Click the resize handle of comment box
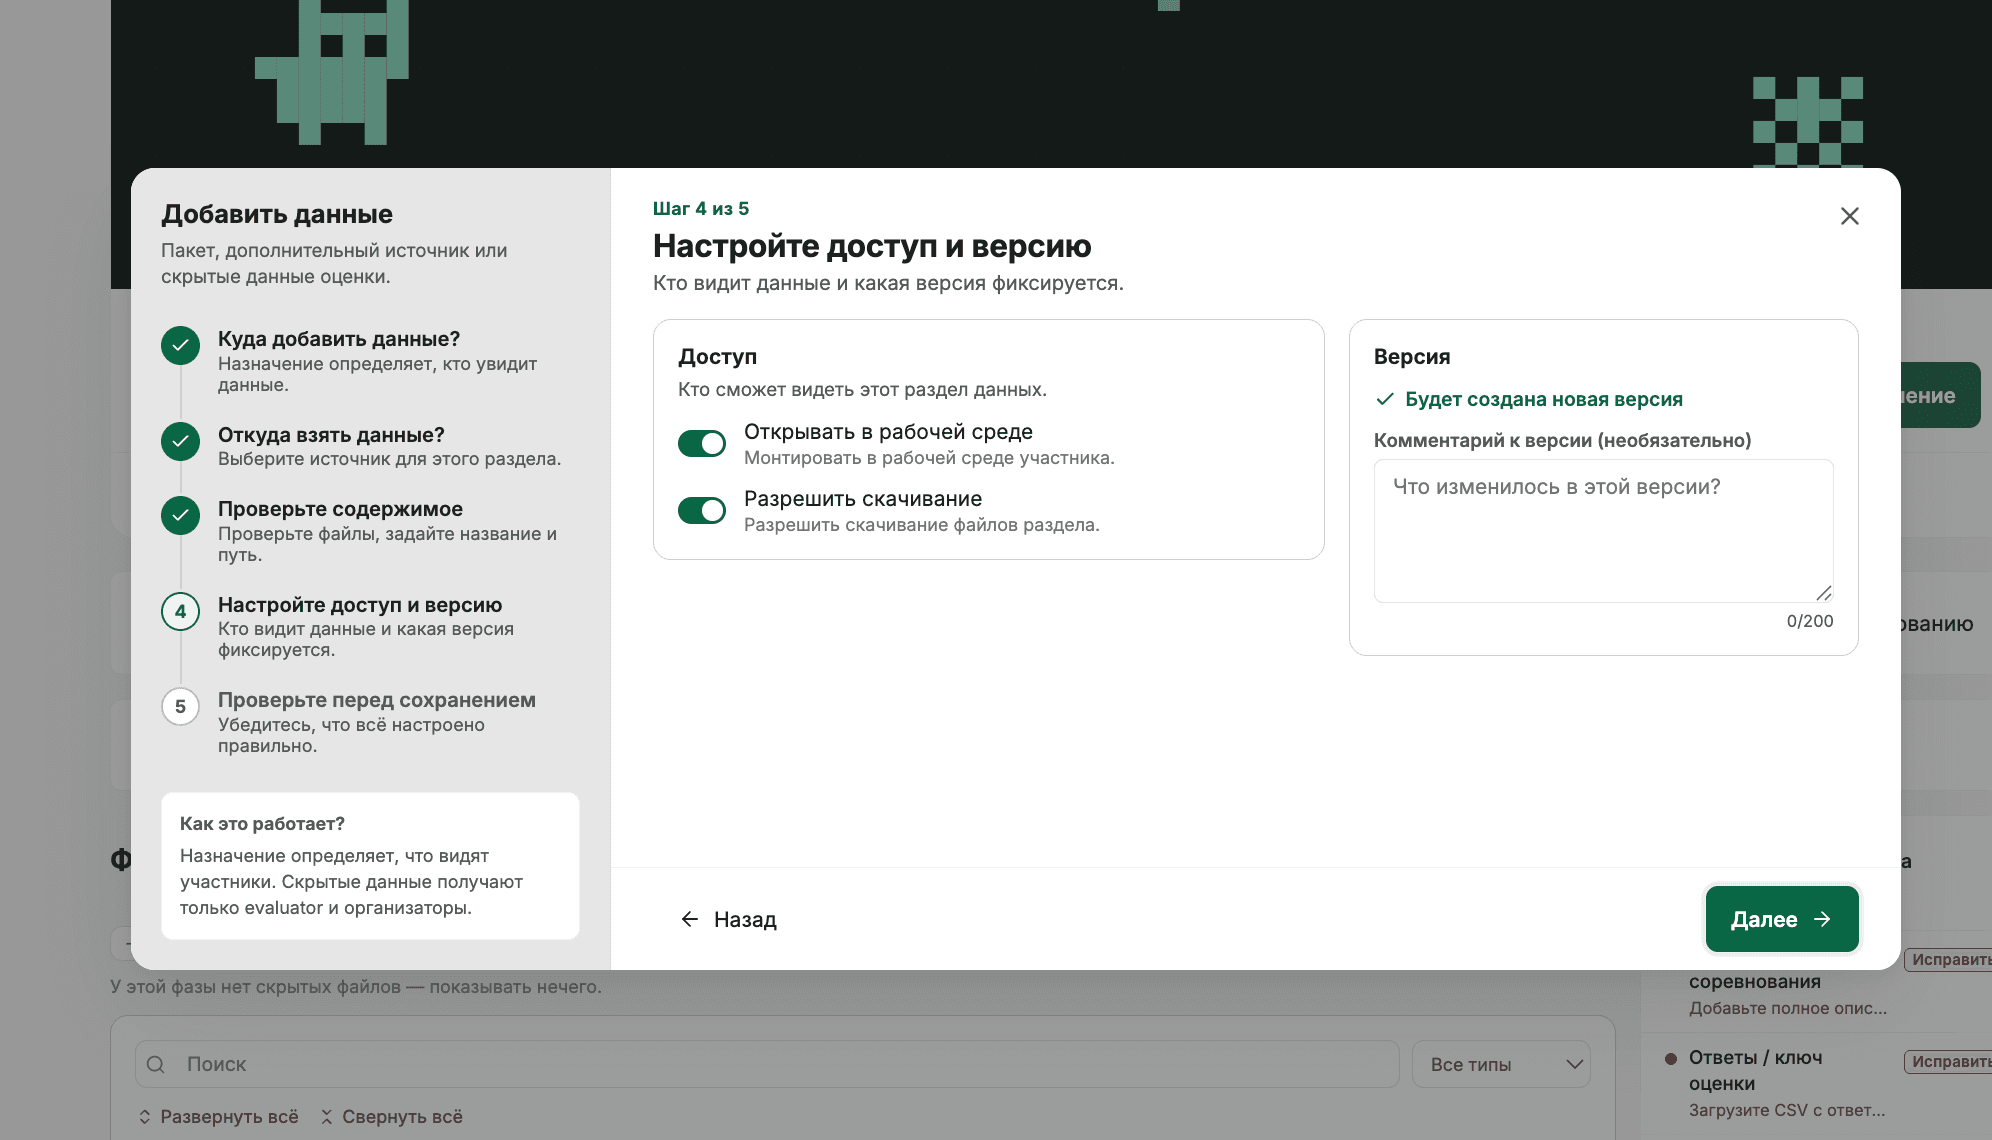This screenshot has height=1140, width=1992. click(x=1823, y=593)
